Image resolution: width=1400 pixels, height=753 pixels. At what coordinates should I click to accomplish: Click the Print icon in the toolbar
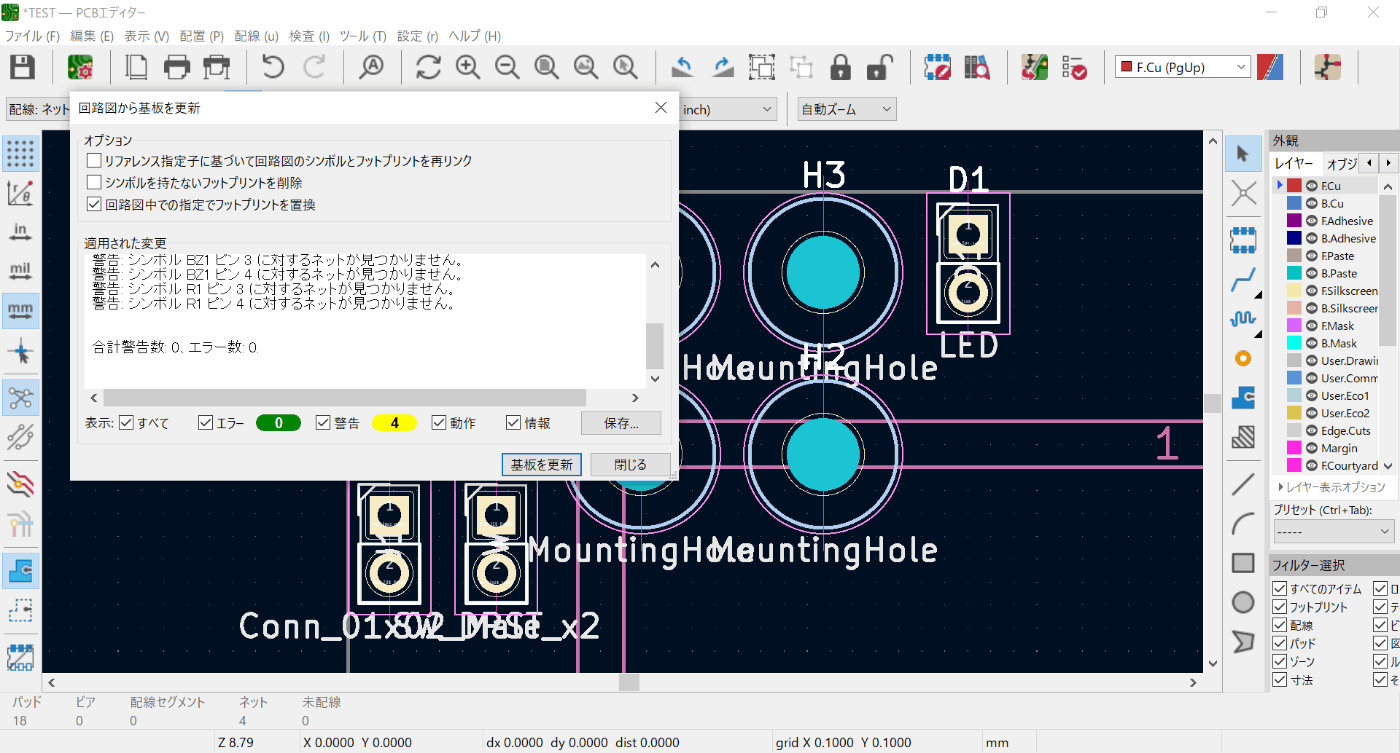(176, 67)
